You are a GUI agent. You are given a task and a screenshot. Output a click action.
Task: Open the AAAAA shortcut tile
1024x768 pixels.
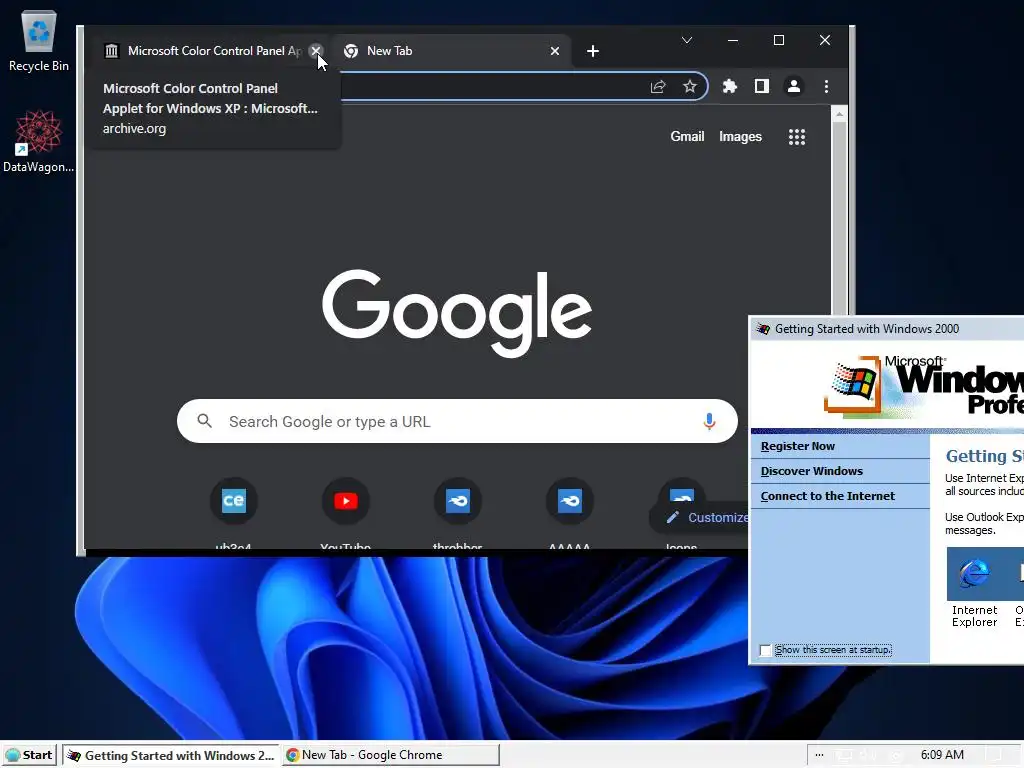pyautogui.click(x=569, y=501)
